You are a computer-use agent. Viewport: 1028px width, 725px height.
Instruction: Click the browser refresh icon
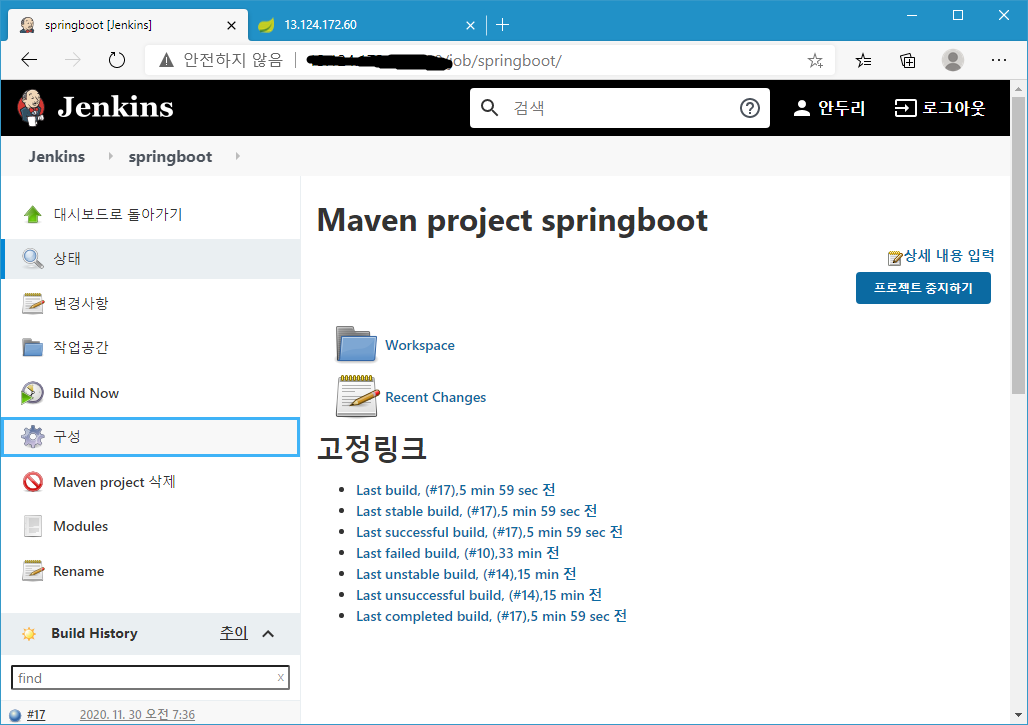coord(117,60)
